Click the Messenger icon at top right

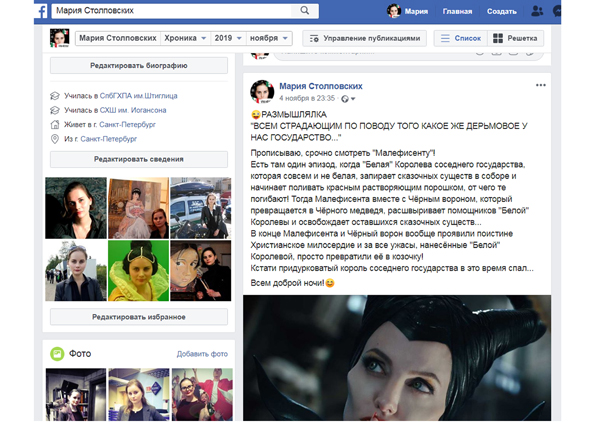(x=557, y=11)
